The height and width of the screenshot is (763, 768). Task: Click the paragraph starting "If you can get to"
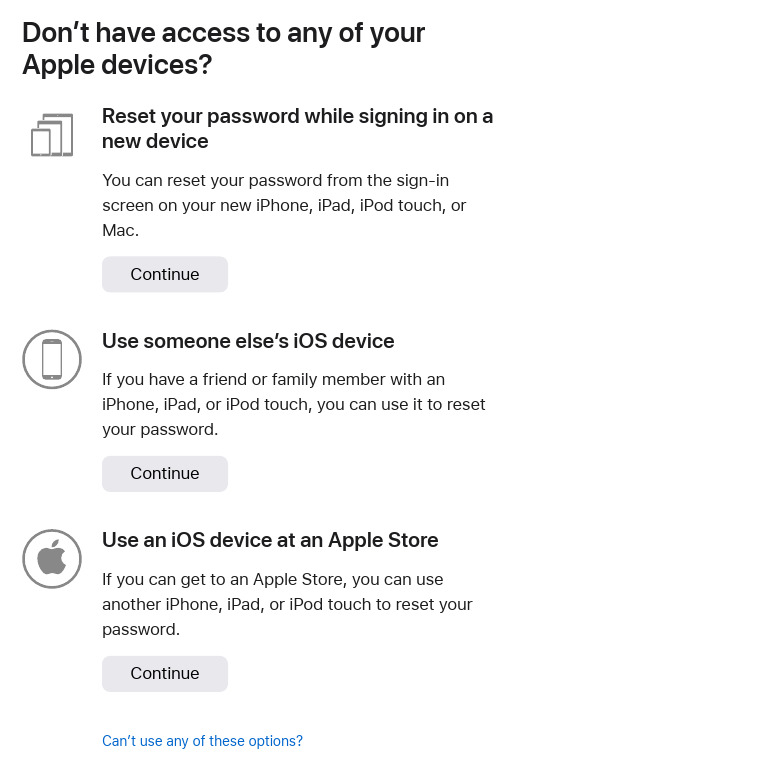(287, 604)
